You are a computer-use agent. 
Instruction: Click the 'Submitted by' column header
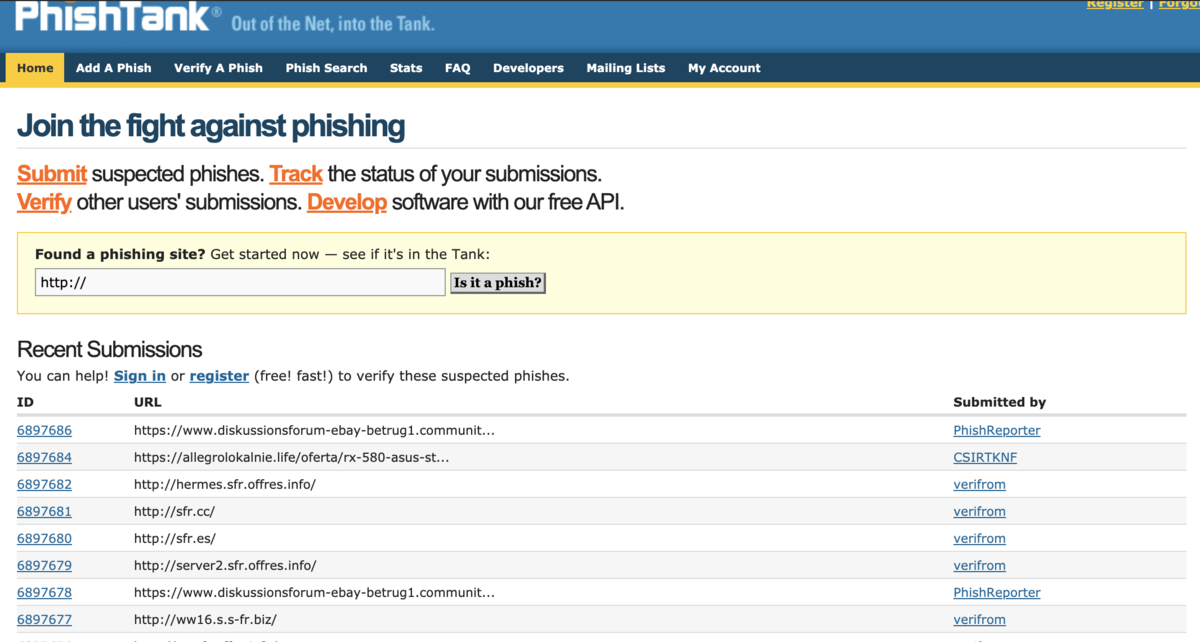999,402
